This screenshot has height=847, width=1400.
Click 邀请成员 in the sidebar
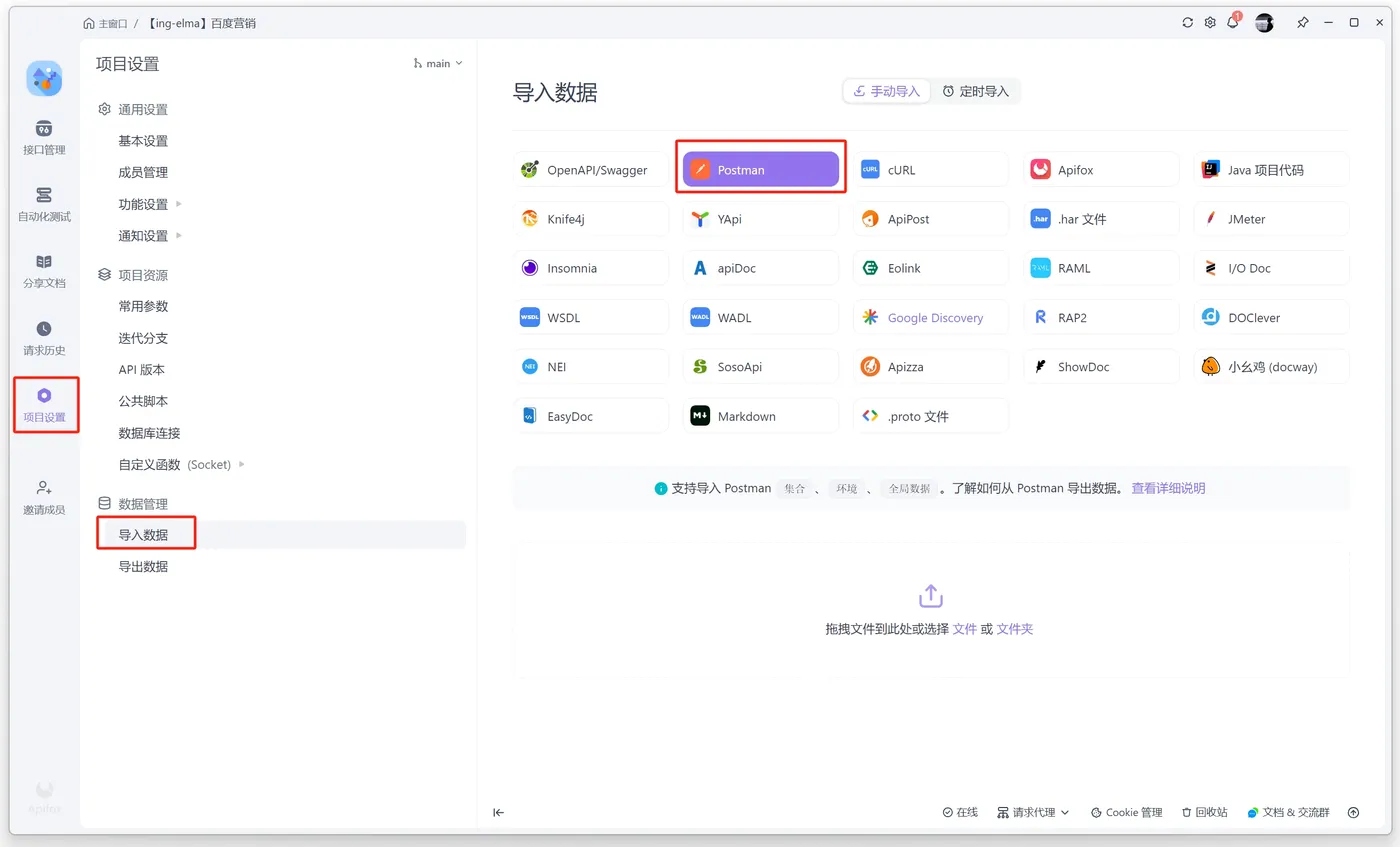(44, 497)
